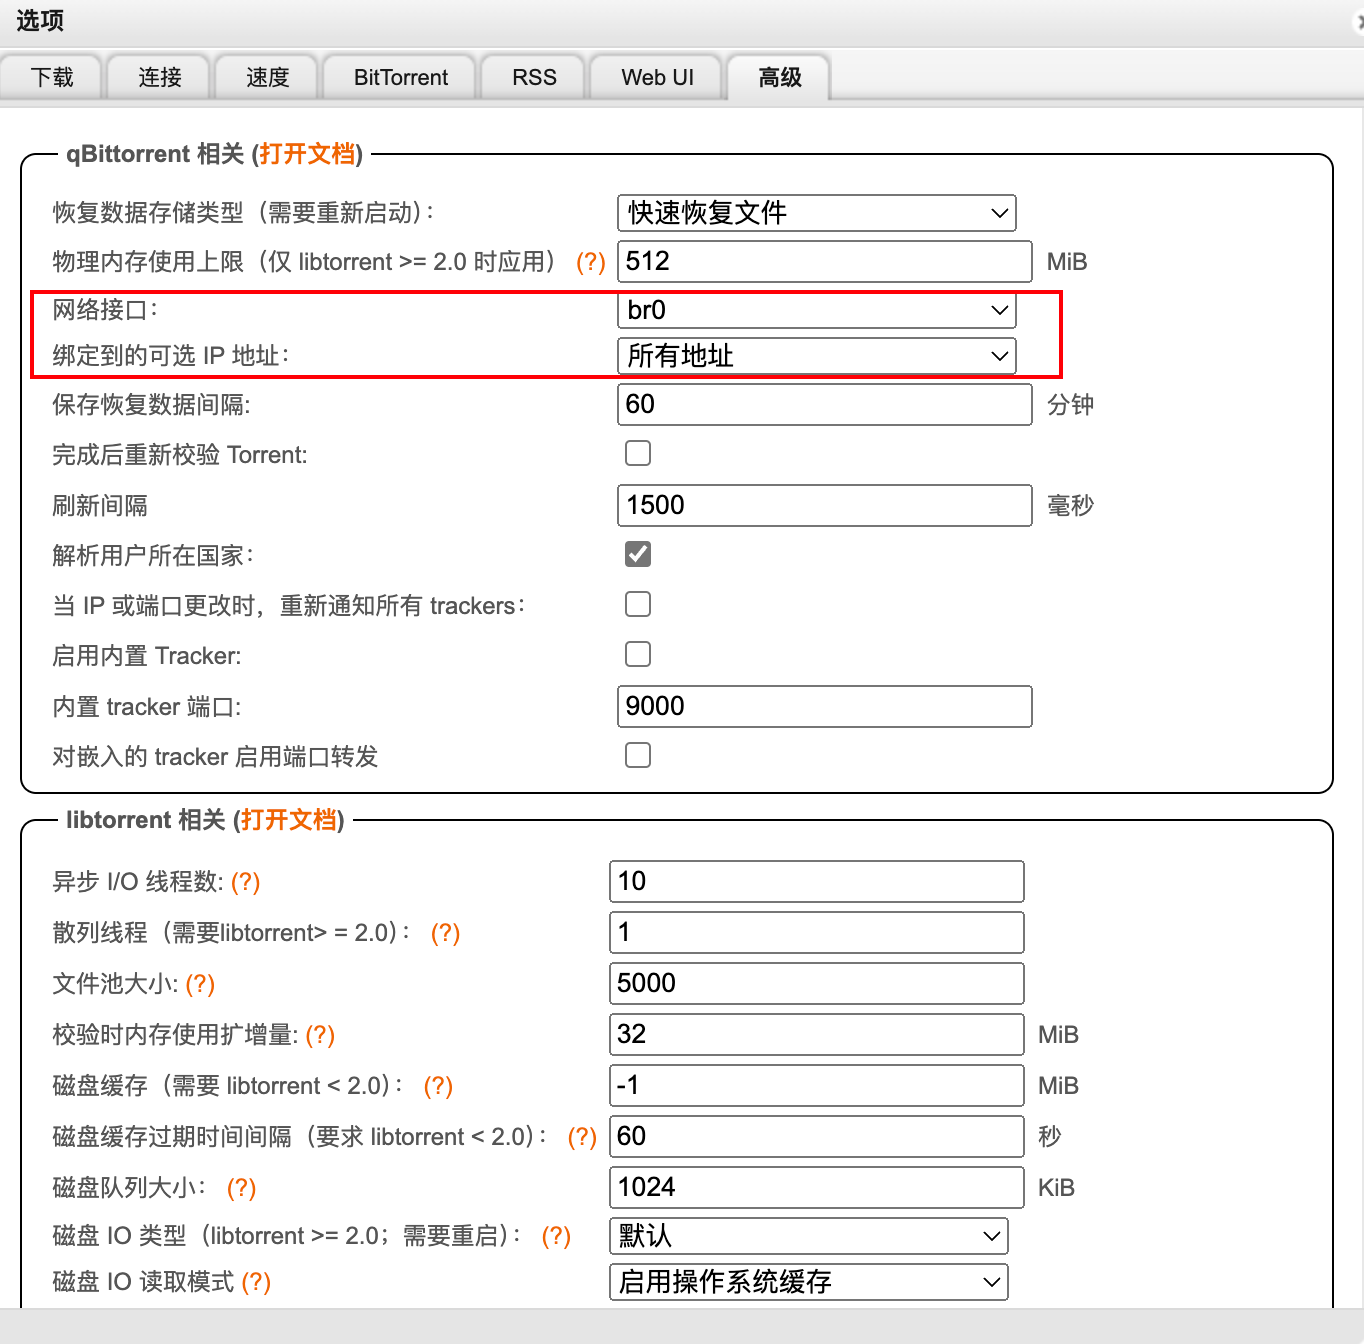Enable 完成后重新校验 Torrent checkbox
The height and width of the screenshot is (1344, 1364).
[638, 454]
